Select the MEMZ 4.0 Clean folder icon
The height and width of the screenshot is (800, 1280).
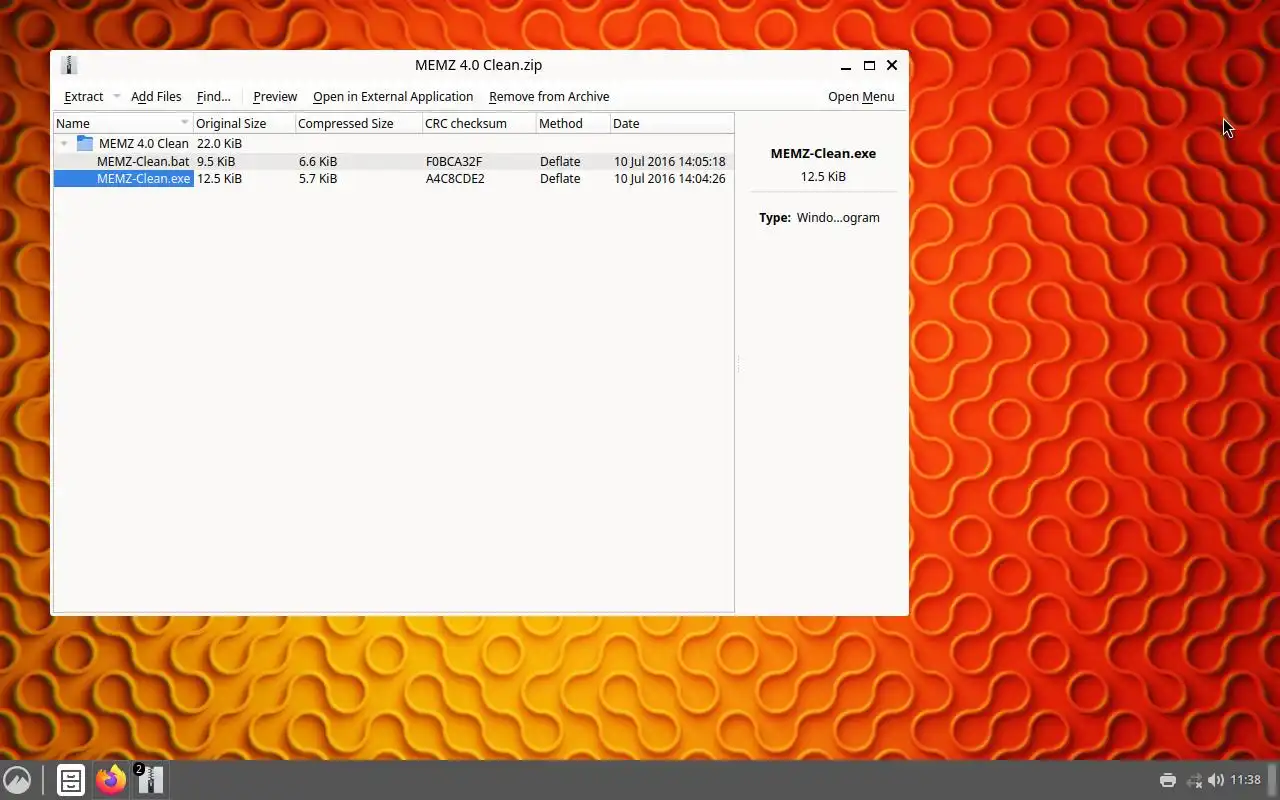click(85, 143)
